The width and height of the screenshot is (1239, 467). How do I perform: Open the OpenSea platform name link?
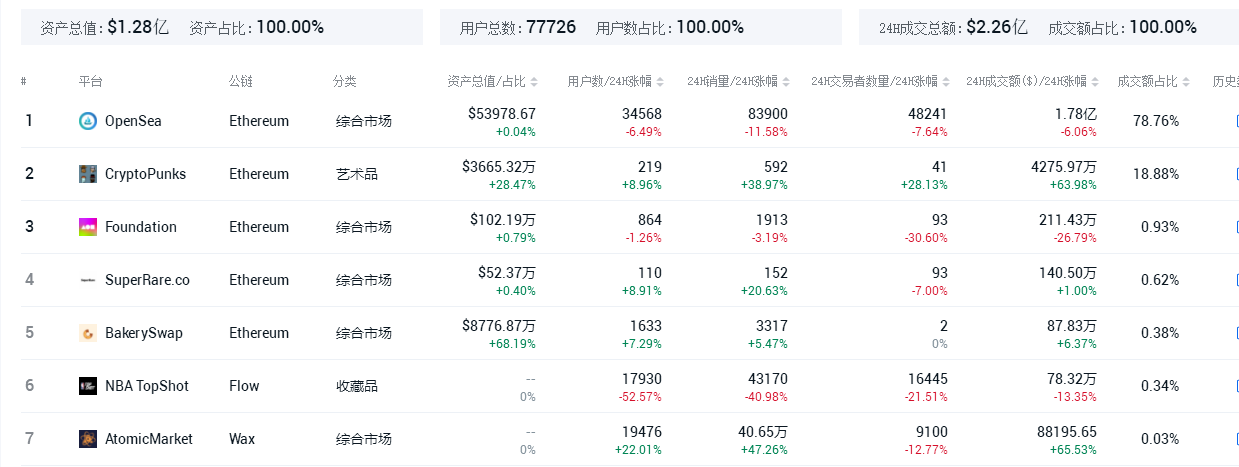[133, 121]
